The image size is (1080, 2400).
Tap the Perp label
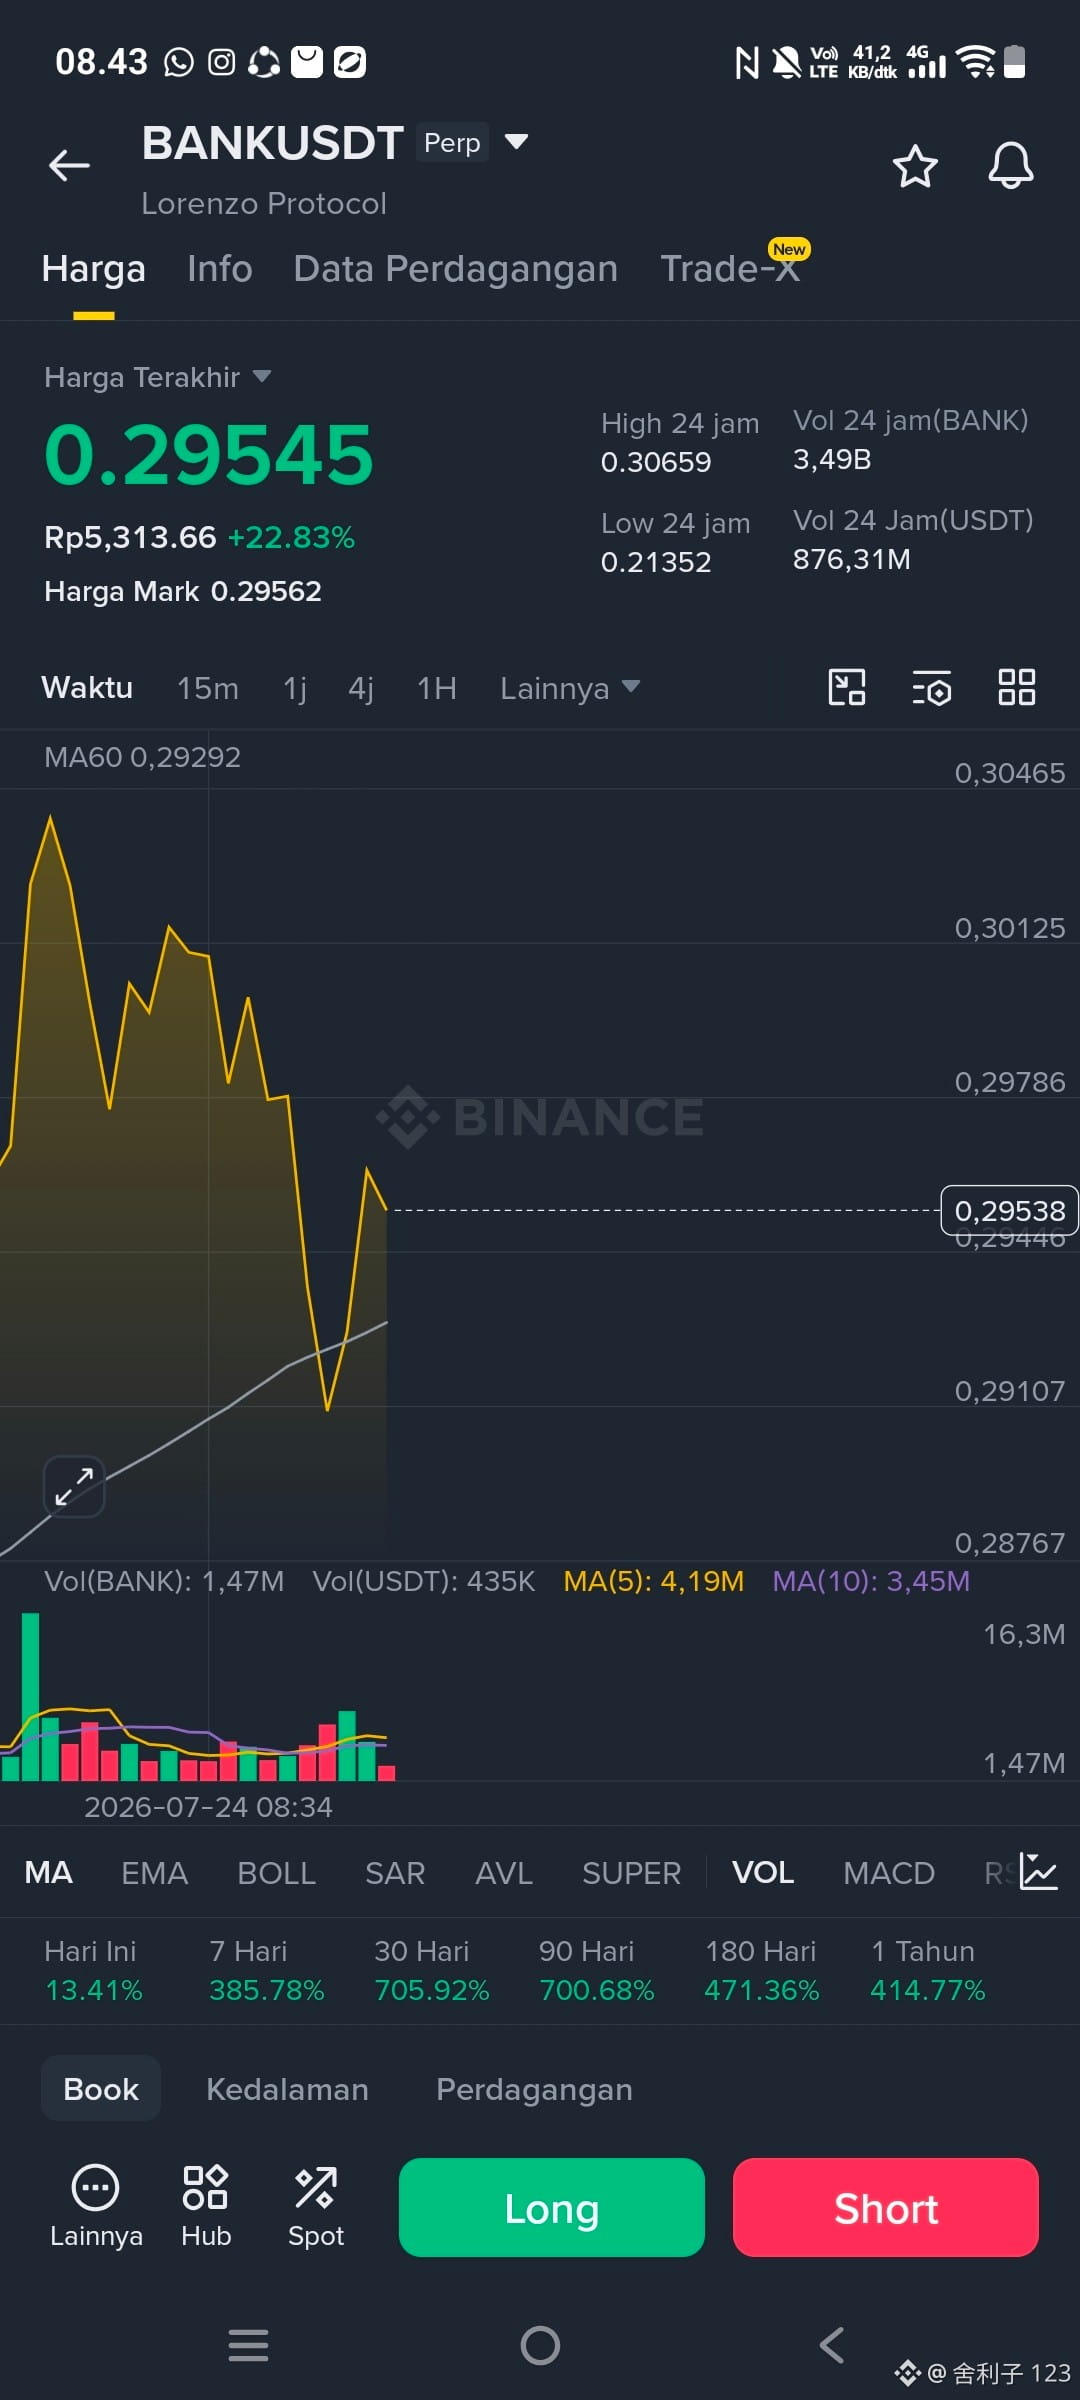pos(452,143)
